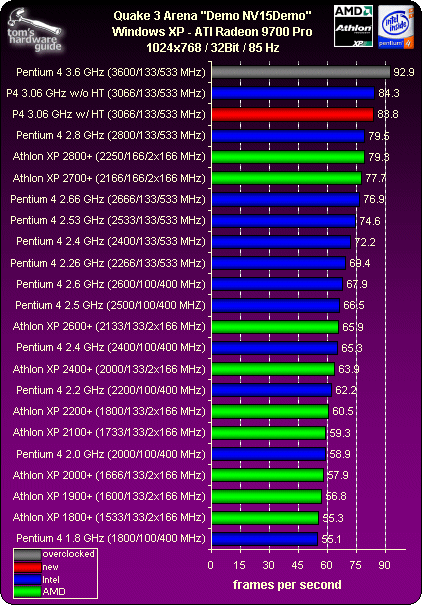Click label Pentium 4 2.66 GHz
The width and height of the screenshot is (423, 606).
point(108,199)
